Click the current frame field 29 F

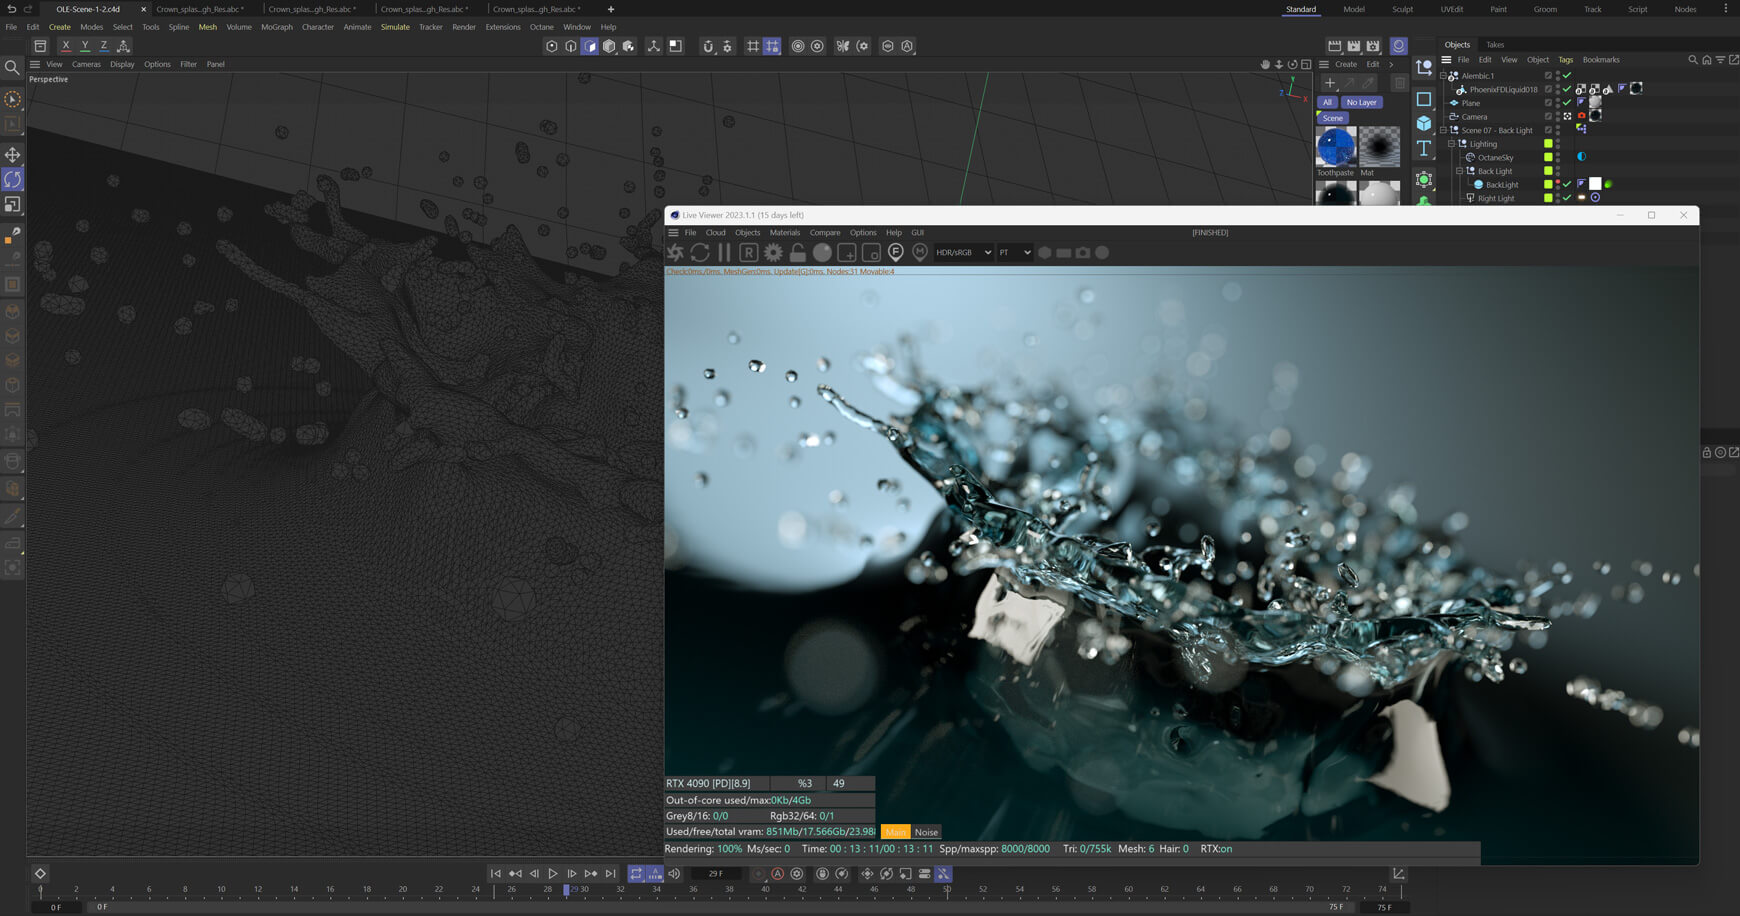coord(716,874)
